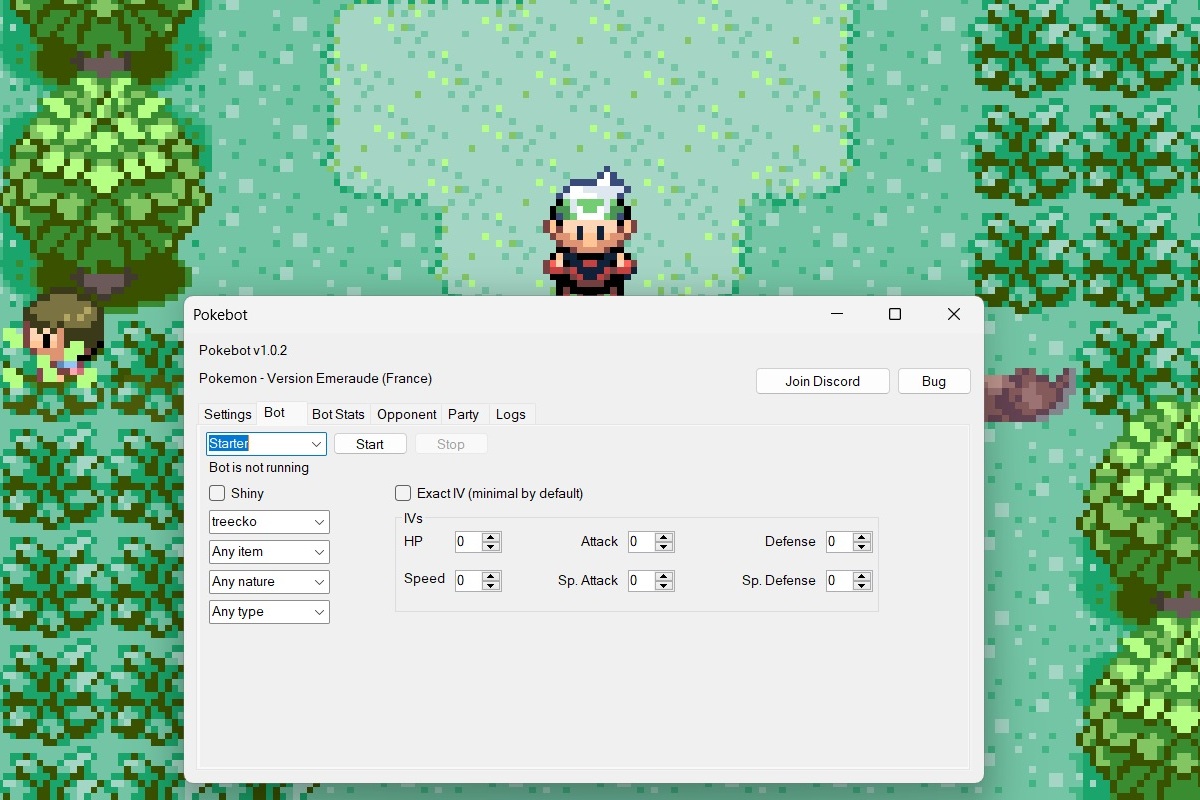Screen dimensions: 1200x800
Task: Click the Defense IV value field
Action: pyautogui.click(x=839, y=542)
